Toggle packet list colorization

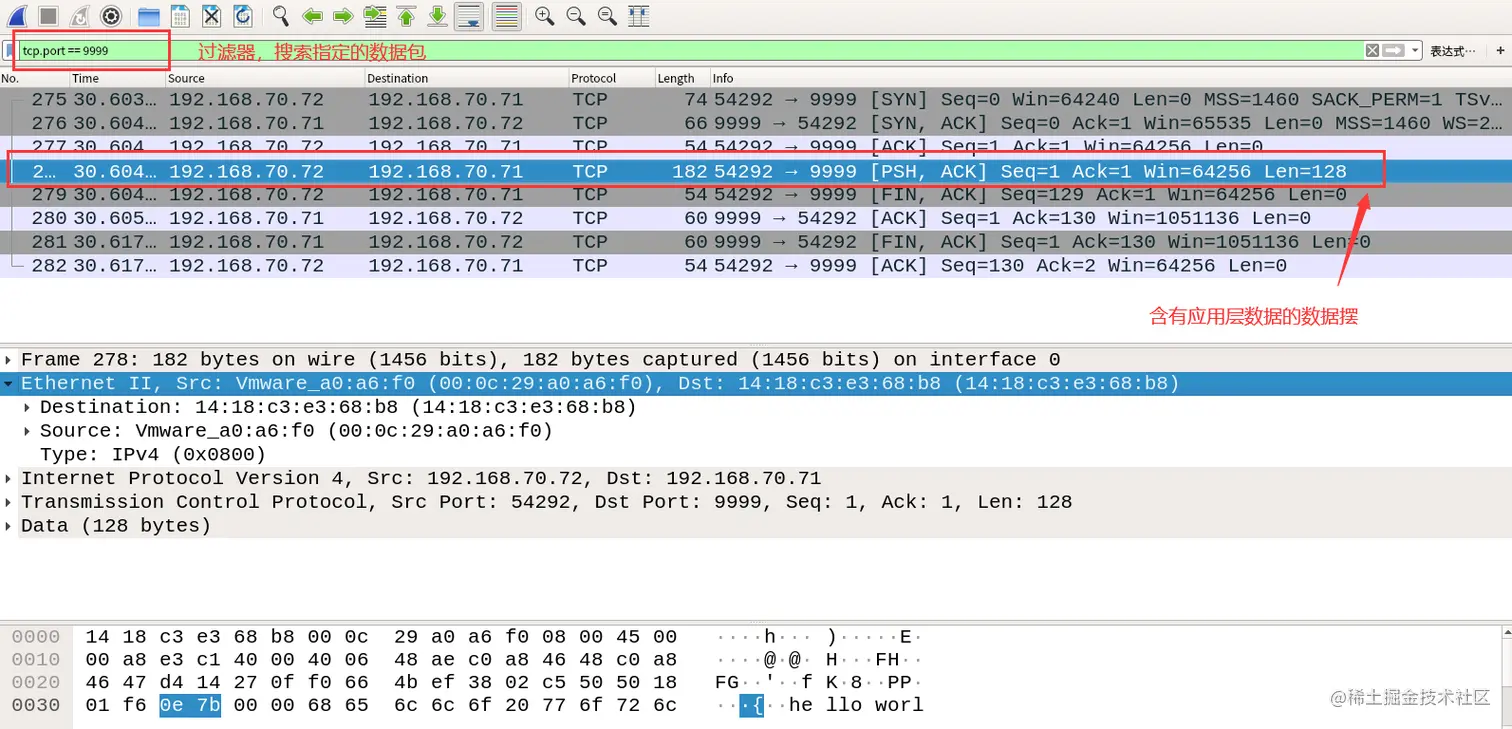pos(507,16)
